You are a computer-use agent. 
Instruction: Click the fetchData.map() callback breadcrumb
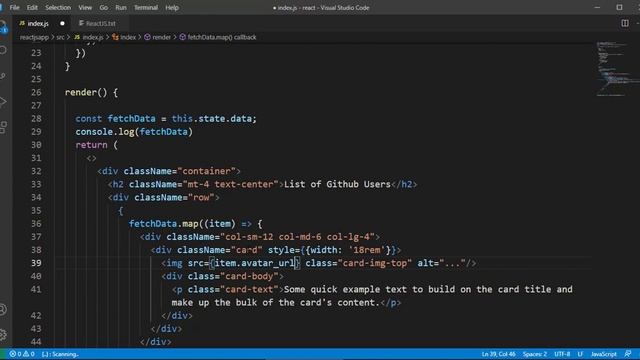tap(218, 37)
